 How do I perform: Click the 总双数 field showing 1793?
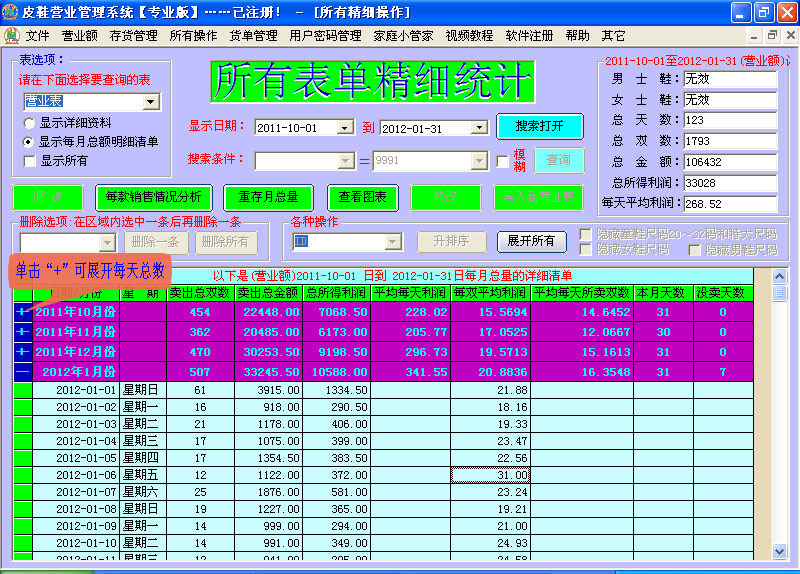(x=730, y=141)
